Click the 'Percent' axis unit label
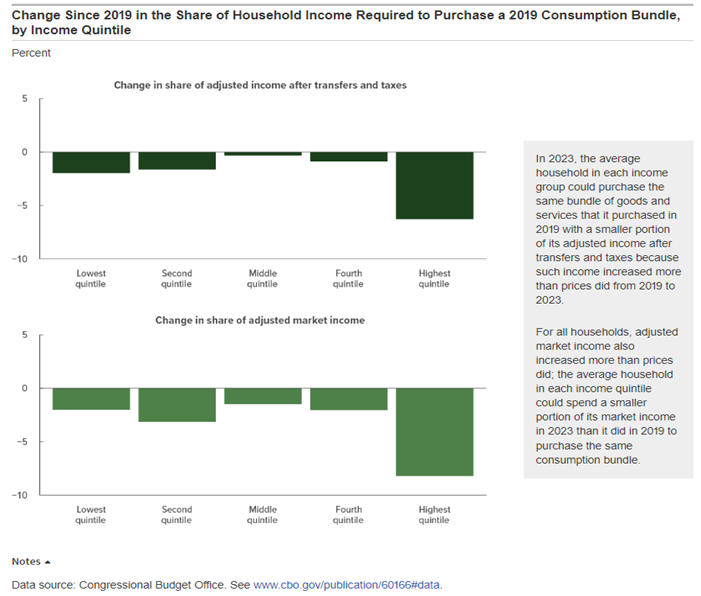 pyautogui.click(x=30, y=53)
